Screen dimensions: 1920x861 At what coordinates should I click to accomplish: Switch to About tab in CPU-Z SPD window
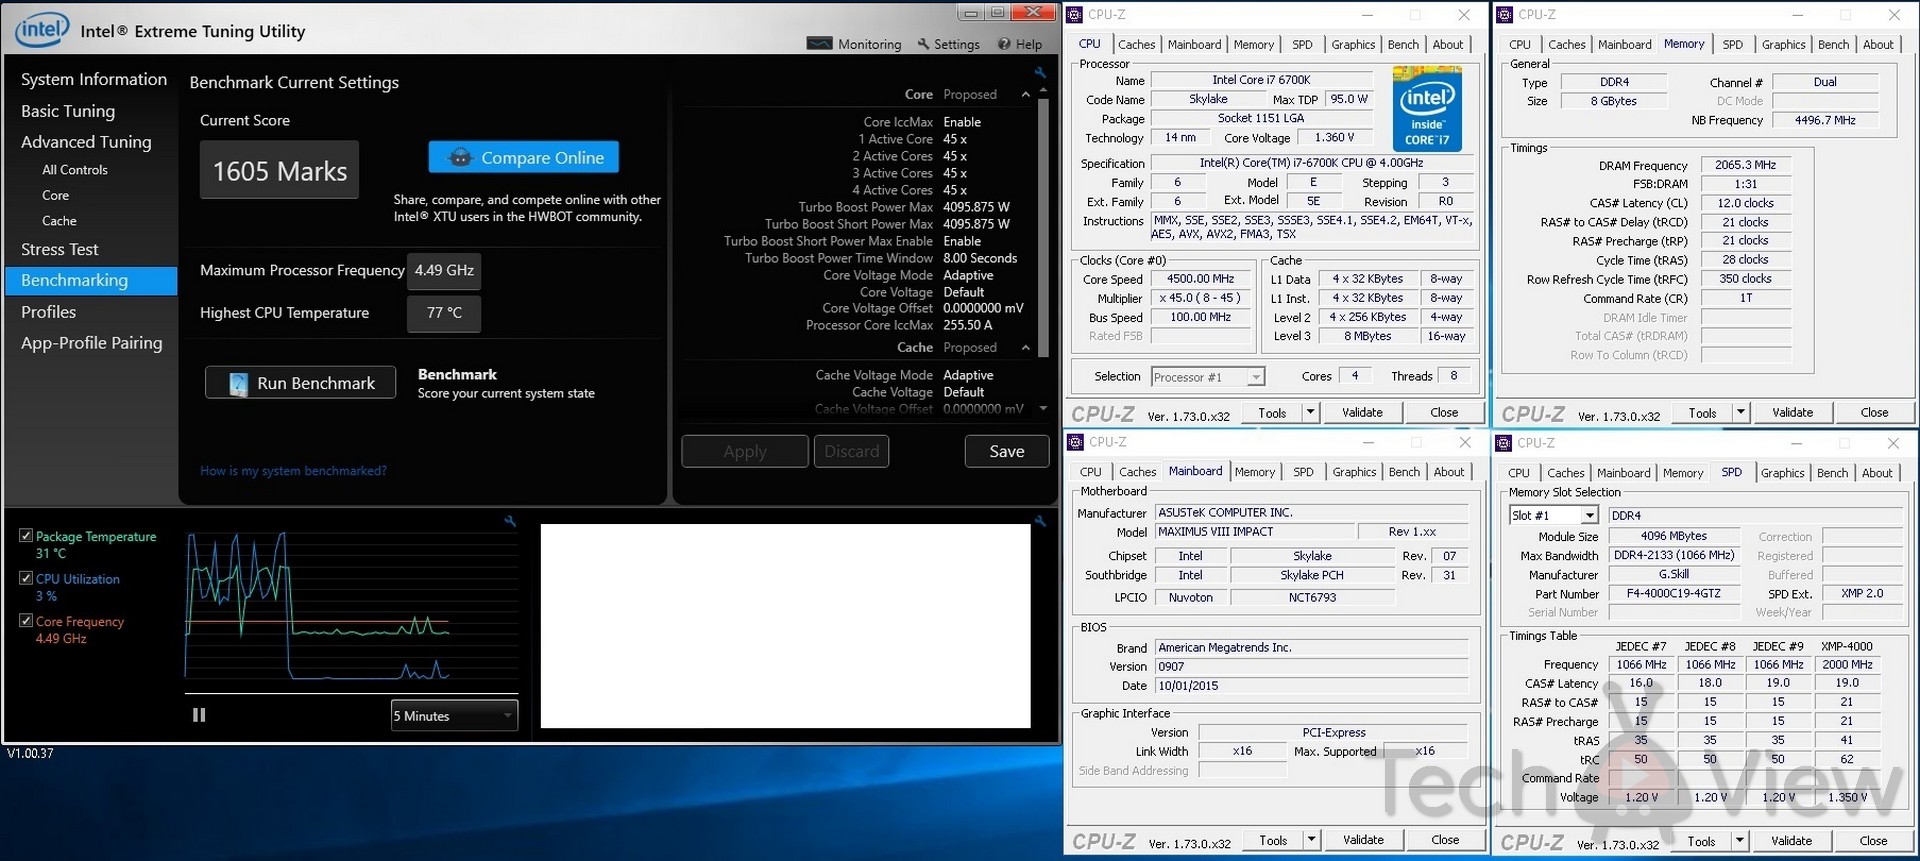coord(1877,473)
